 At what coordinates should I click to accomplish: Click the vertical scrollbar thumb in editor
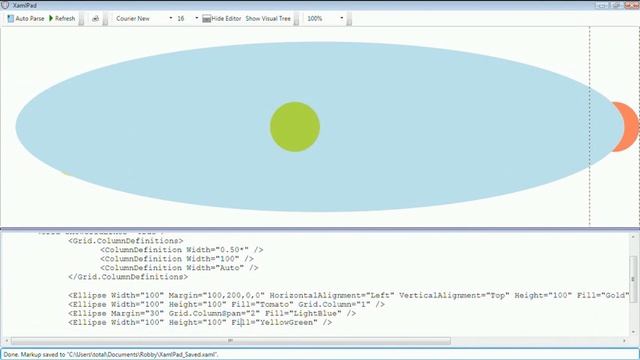click(633, 279)
